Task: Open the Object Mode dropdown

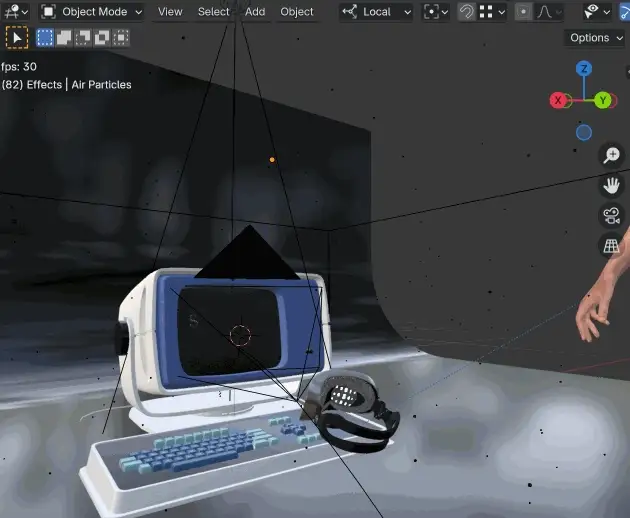Action: click(92, 12)
